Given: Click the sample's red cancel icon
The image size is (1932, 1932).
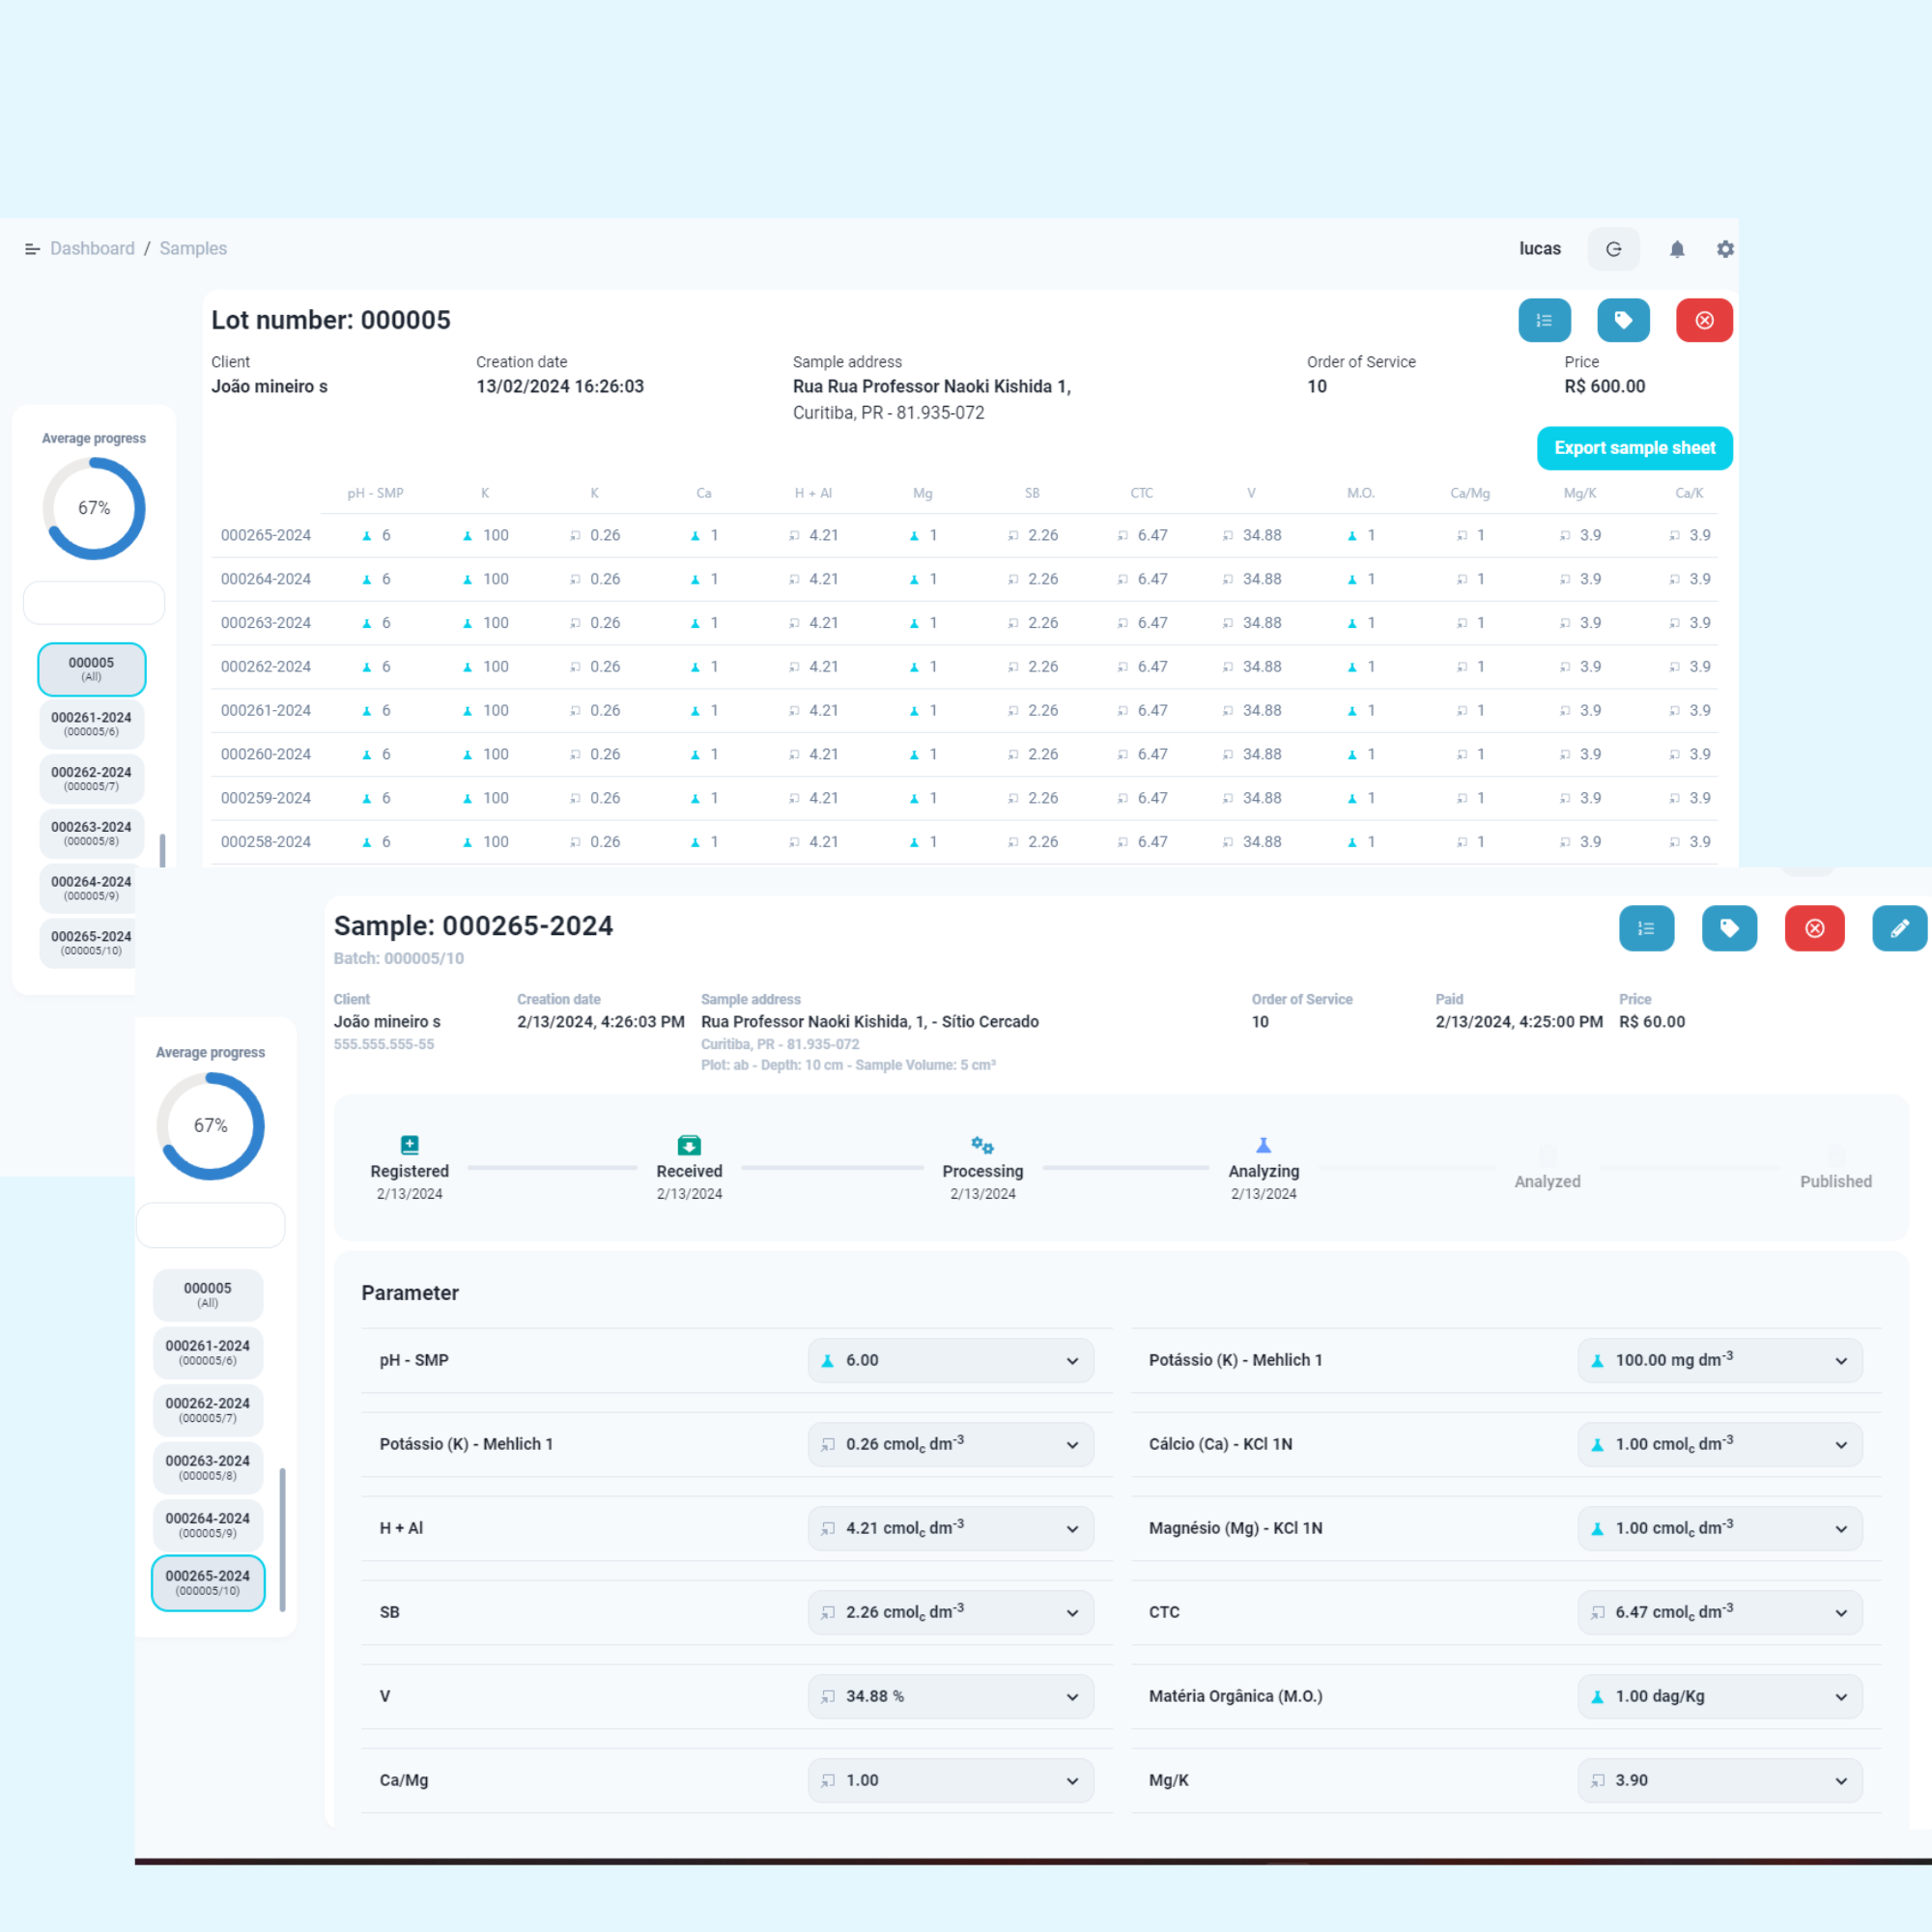Looking at the screenshot, I should 1814,928.
